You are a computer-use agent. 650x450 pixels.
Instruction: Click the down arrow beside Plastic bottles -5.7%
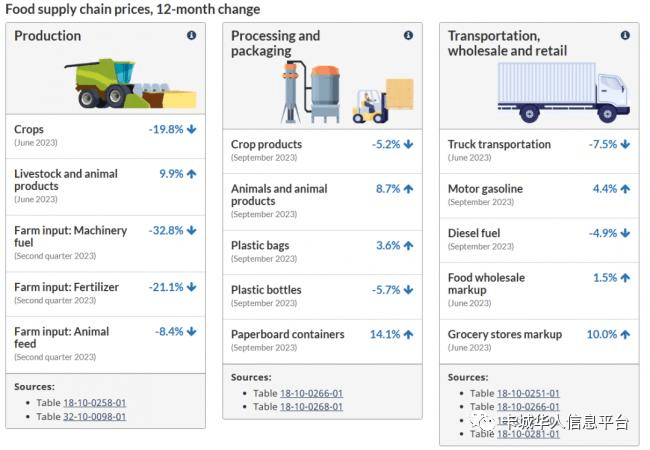pyautogui.click(x=408, y=290)
